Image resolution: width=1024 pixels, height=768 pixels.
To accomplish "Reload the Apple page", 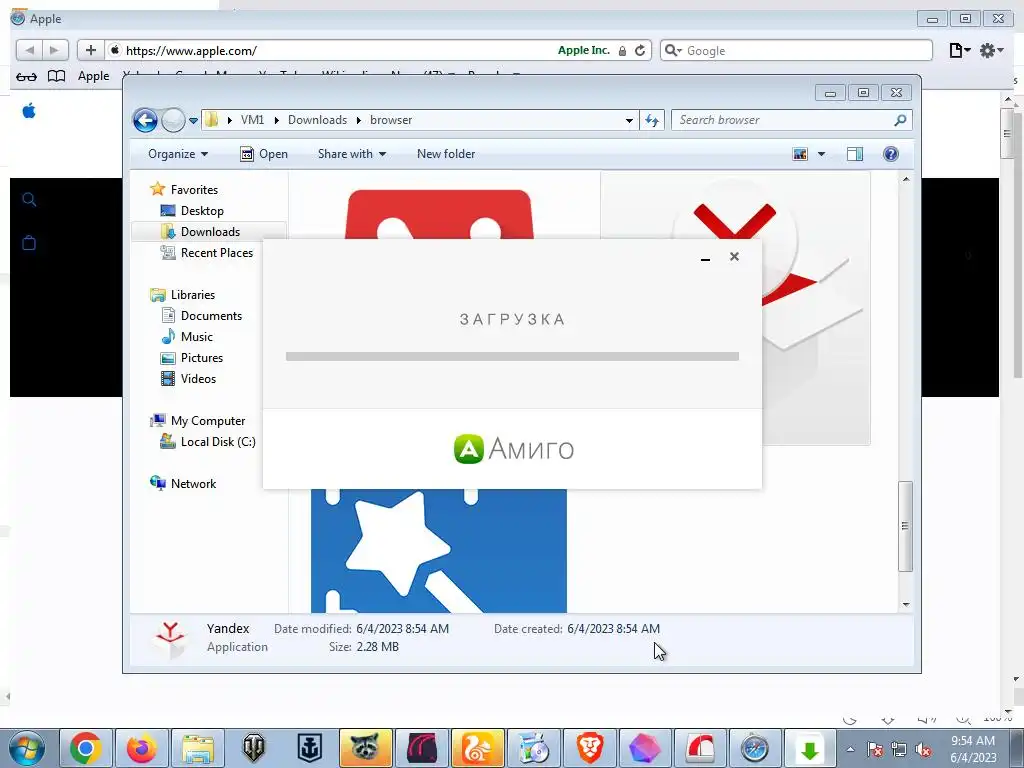I will pyautogui.click(x=640, y=50).
